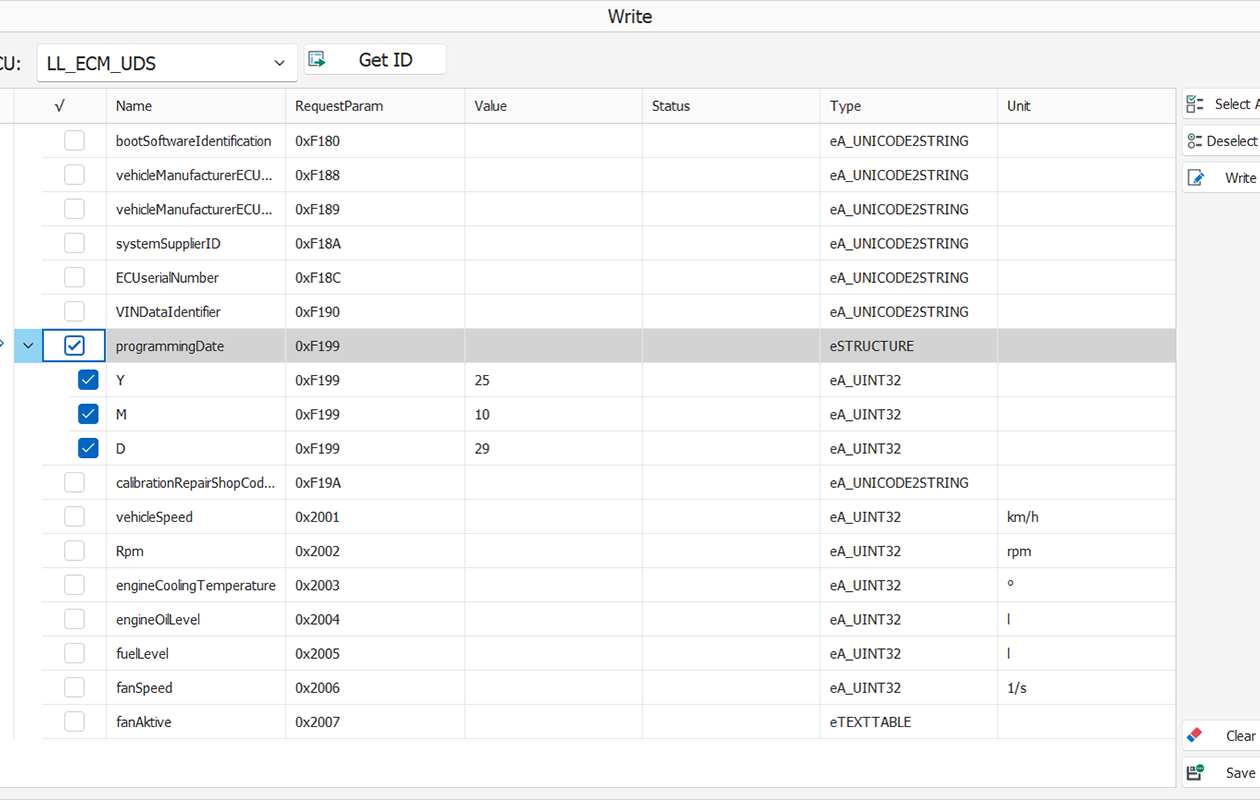Open the LL_ECM_UDS ECU dropdown
The width and height of the screenshot is (1260, 800).
point(167,63)
